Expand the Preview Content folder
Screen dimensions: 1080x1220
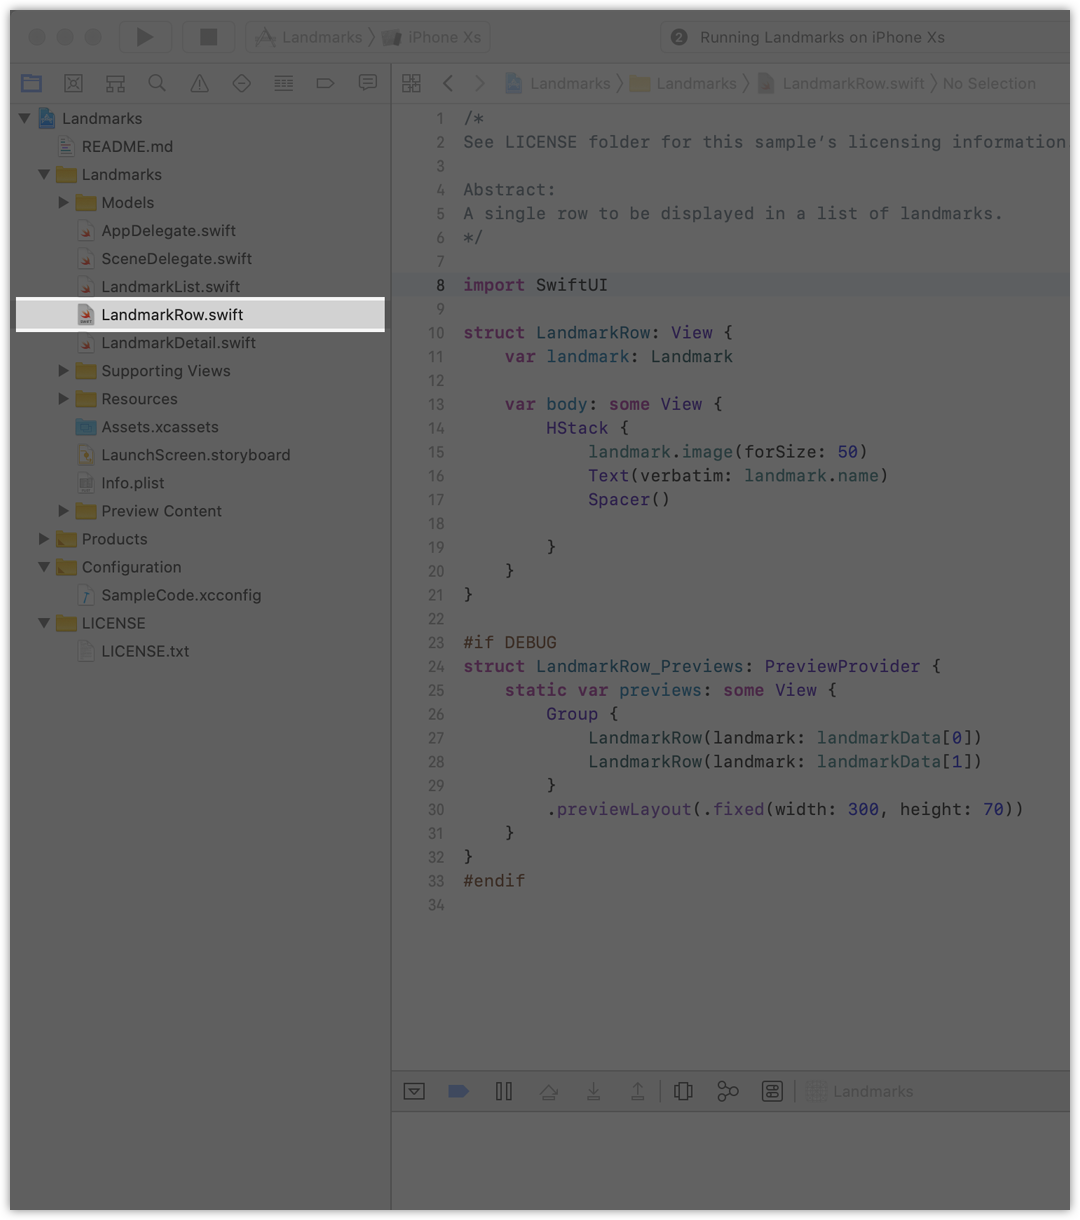(x=63, y=510)
